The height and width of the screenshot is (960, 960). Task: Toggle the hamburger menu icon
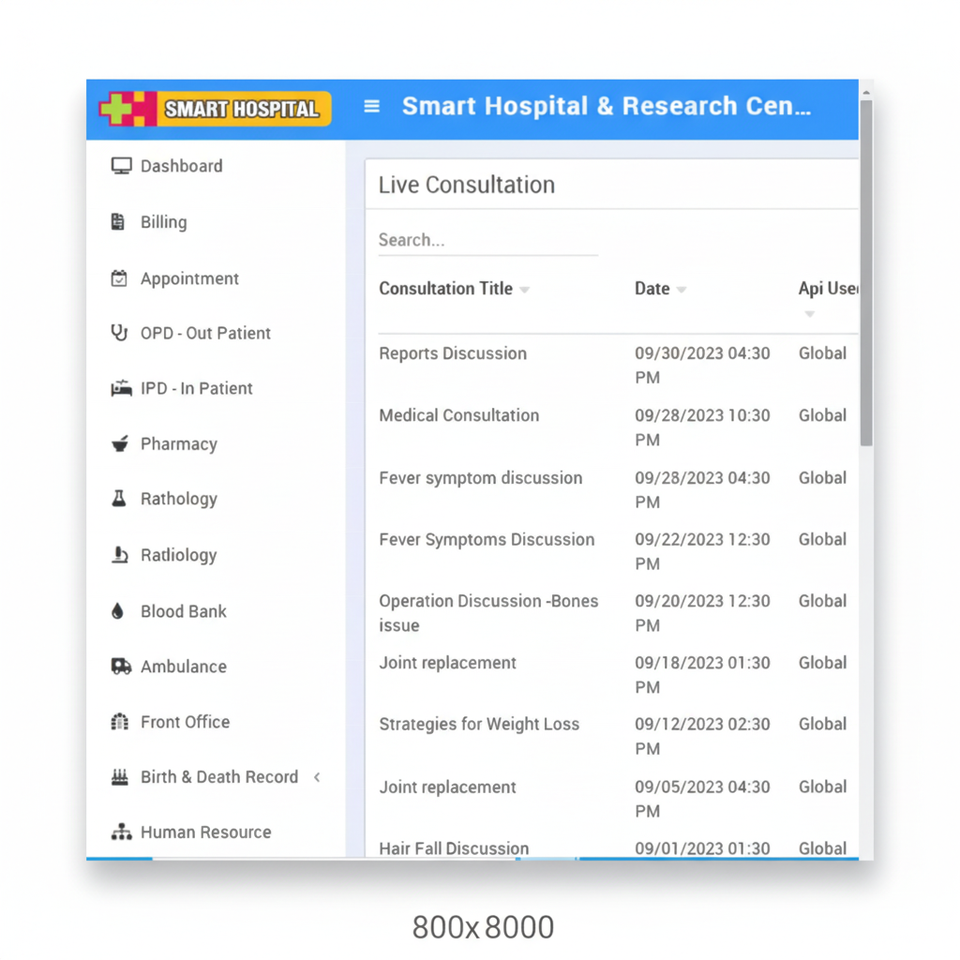(372, 107)
